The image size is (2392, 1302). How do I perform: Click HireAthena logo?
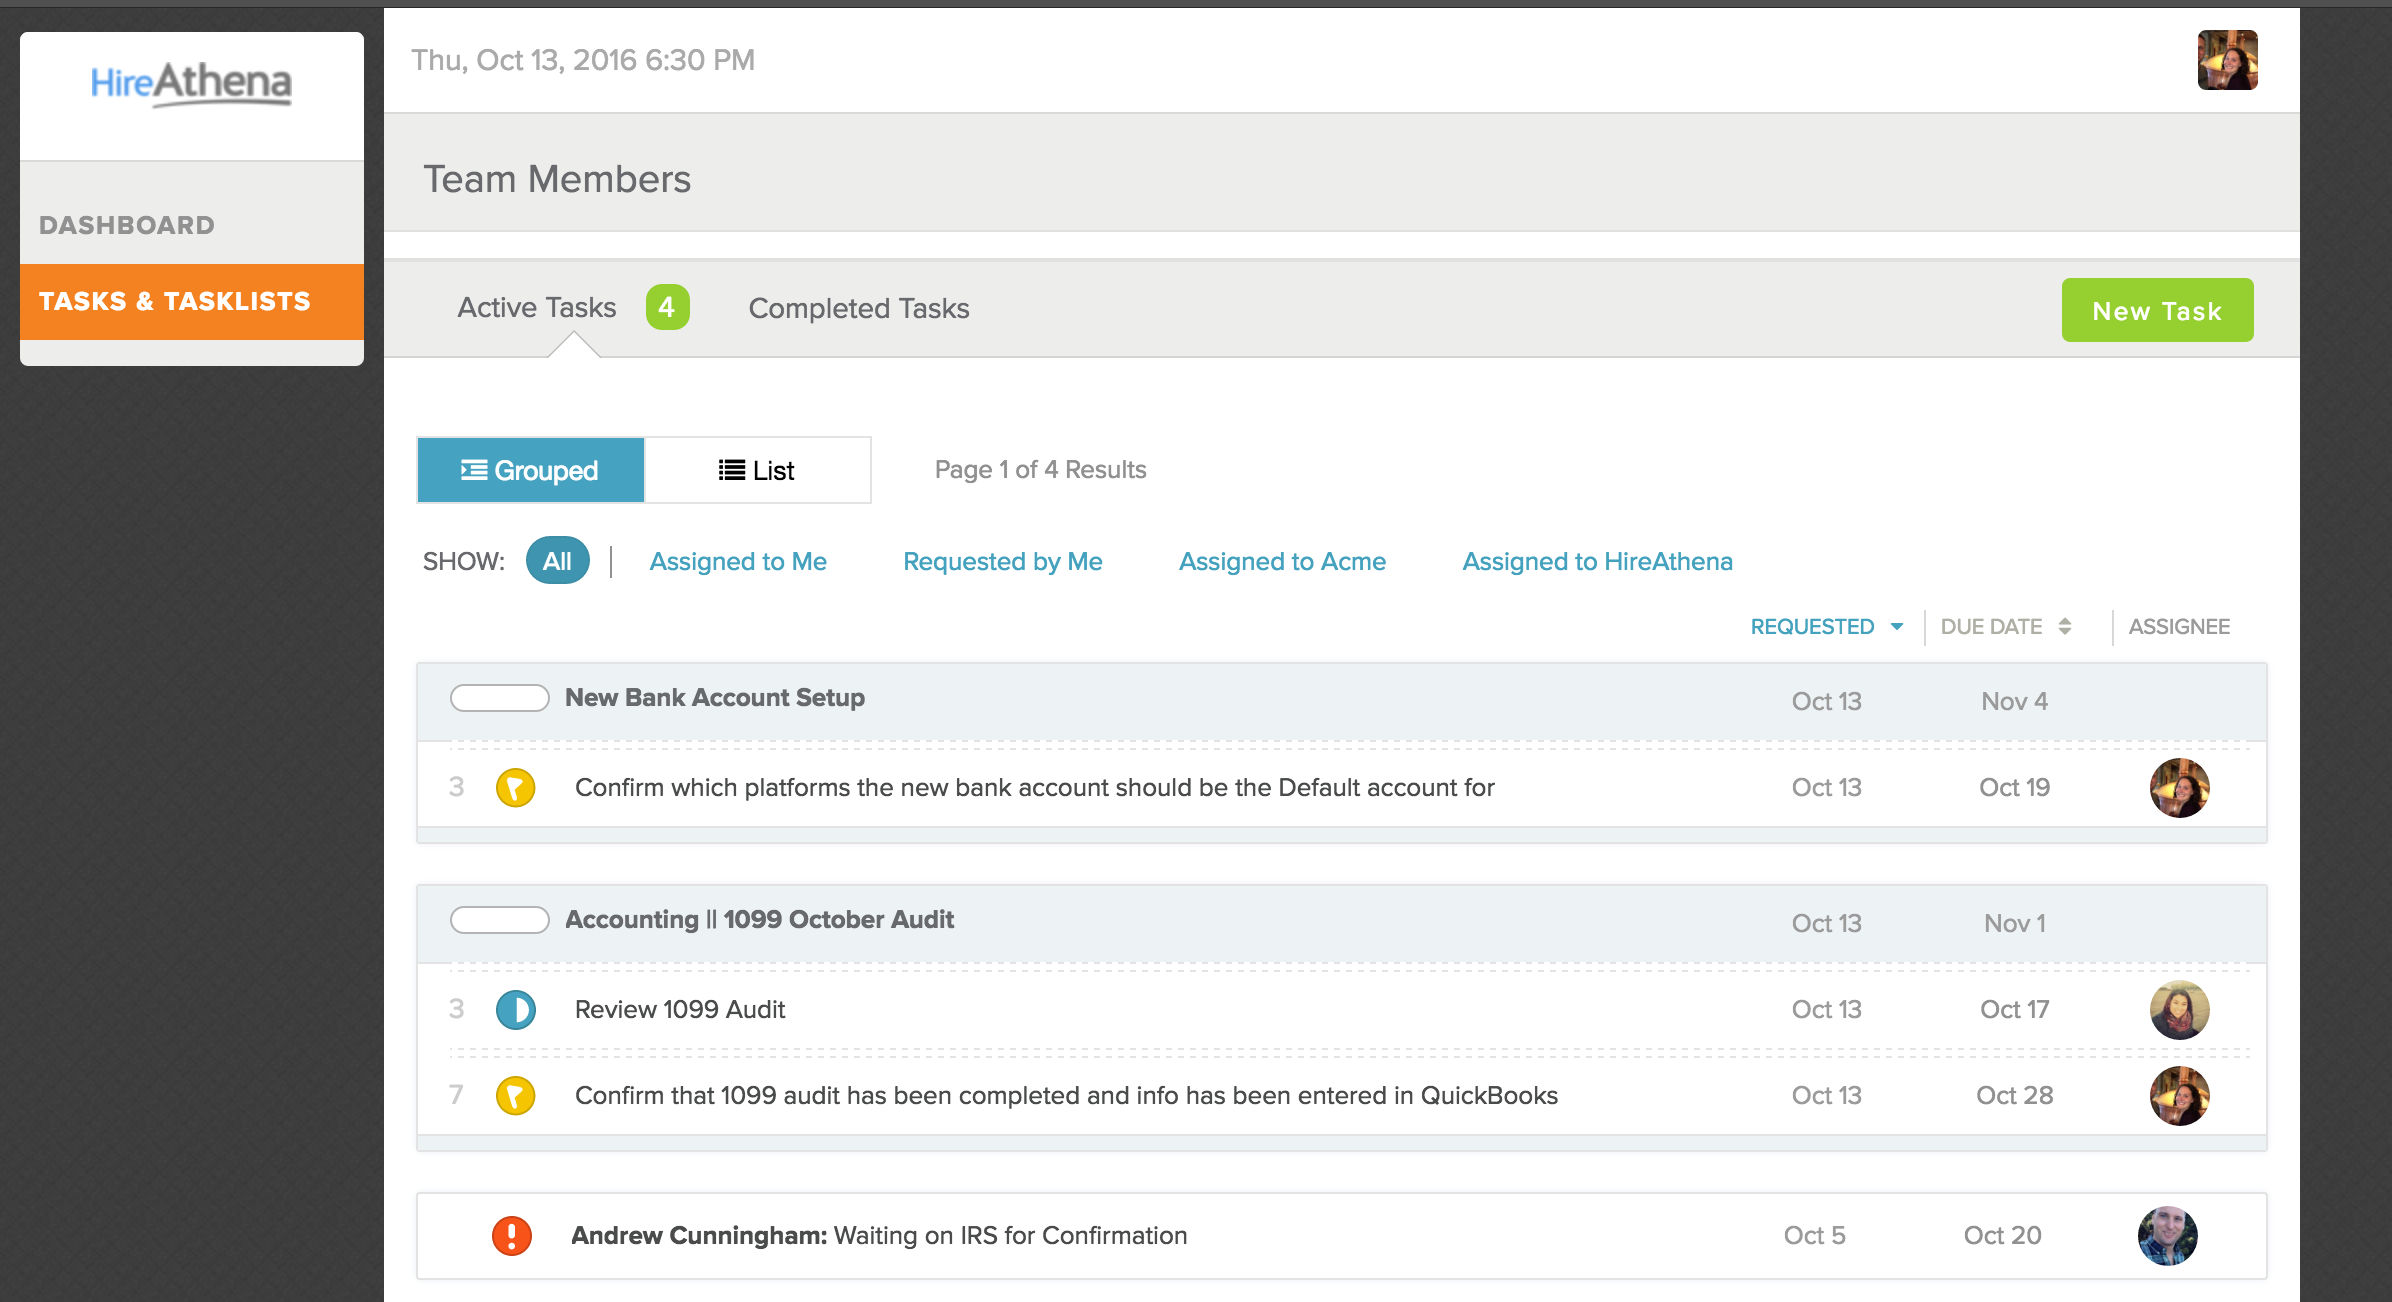click(191, 84)
